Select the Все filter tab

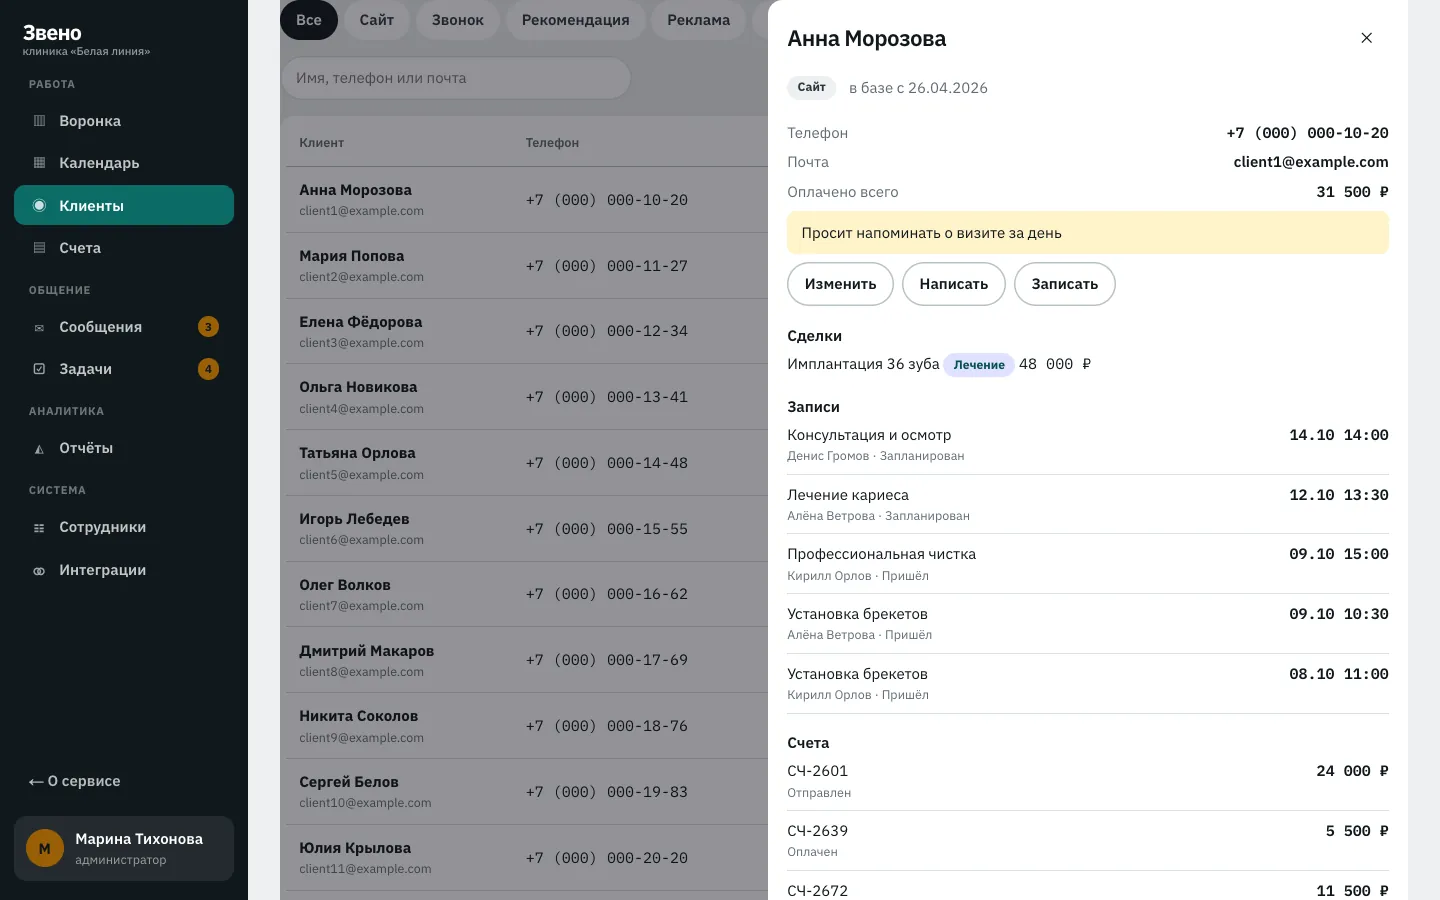[x=309, y=20]
